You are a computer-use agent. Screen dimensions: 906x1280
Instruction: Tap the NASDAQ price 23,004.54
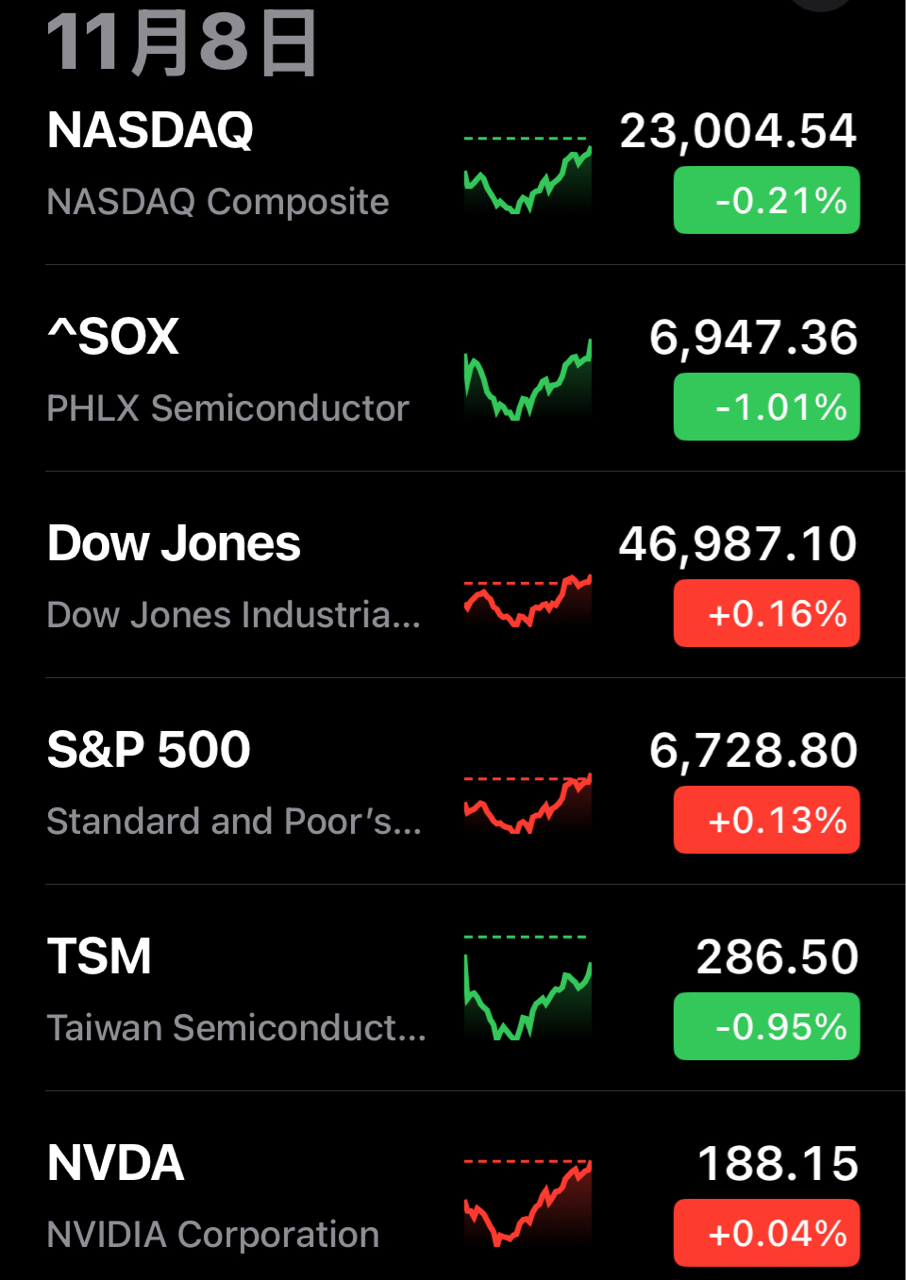[x=738, y=131]
